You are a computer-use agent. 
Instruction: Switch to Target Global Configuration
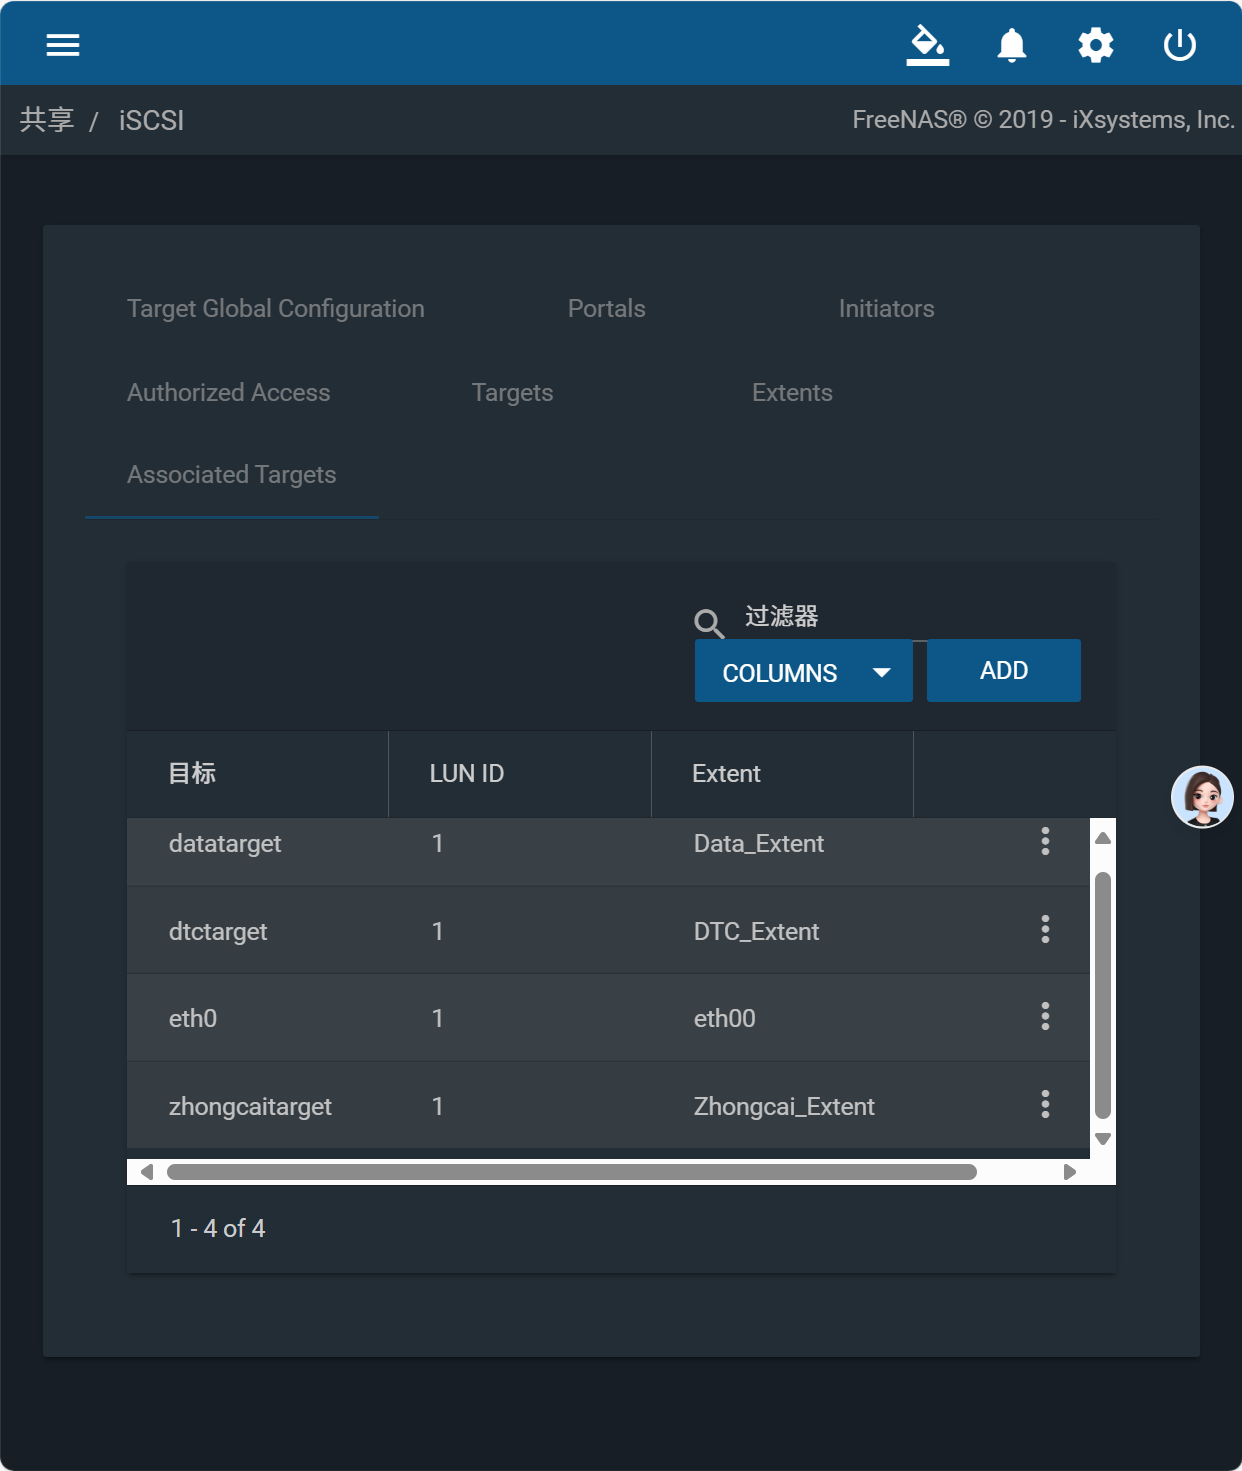276,308
